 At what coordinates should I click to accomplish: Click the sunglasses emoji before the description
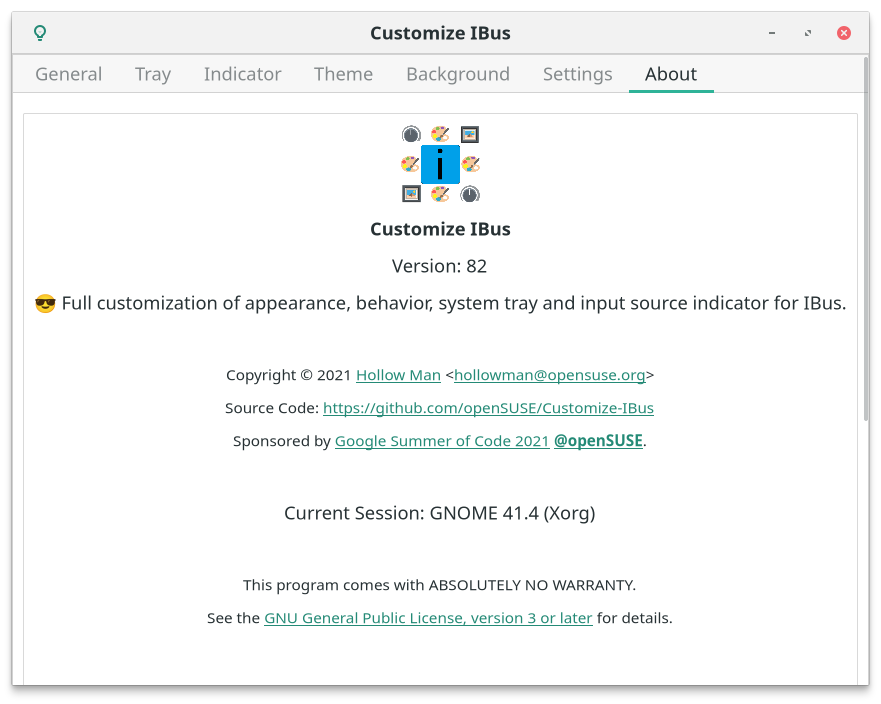[45, 304]
